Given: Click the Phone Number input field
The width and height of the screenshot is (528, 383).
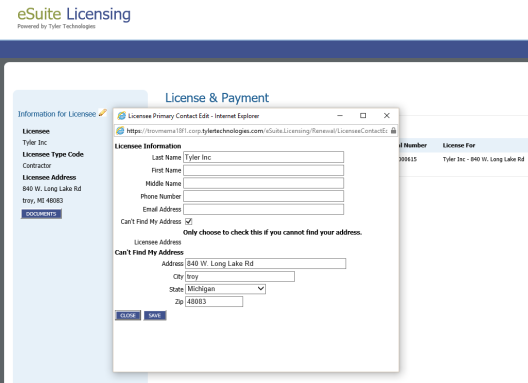Looking at the screenshot, I should coord(263,196).
